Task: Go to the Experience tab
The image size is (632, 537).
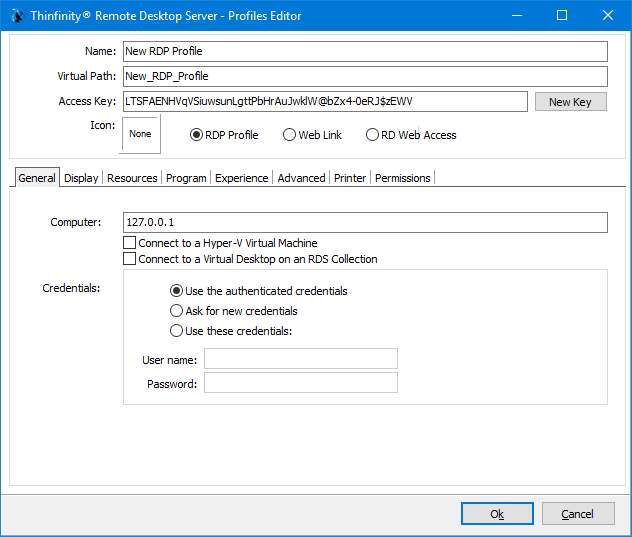Action: pyautogui.click(x=241, y=178)
